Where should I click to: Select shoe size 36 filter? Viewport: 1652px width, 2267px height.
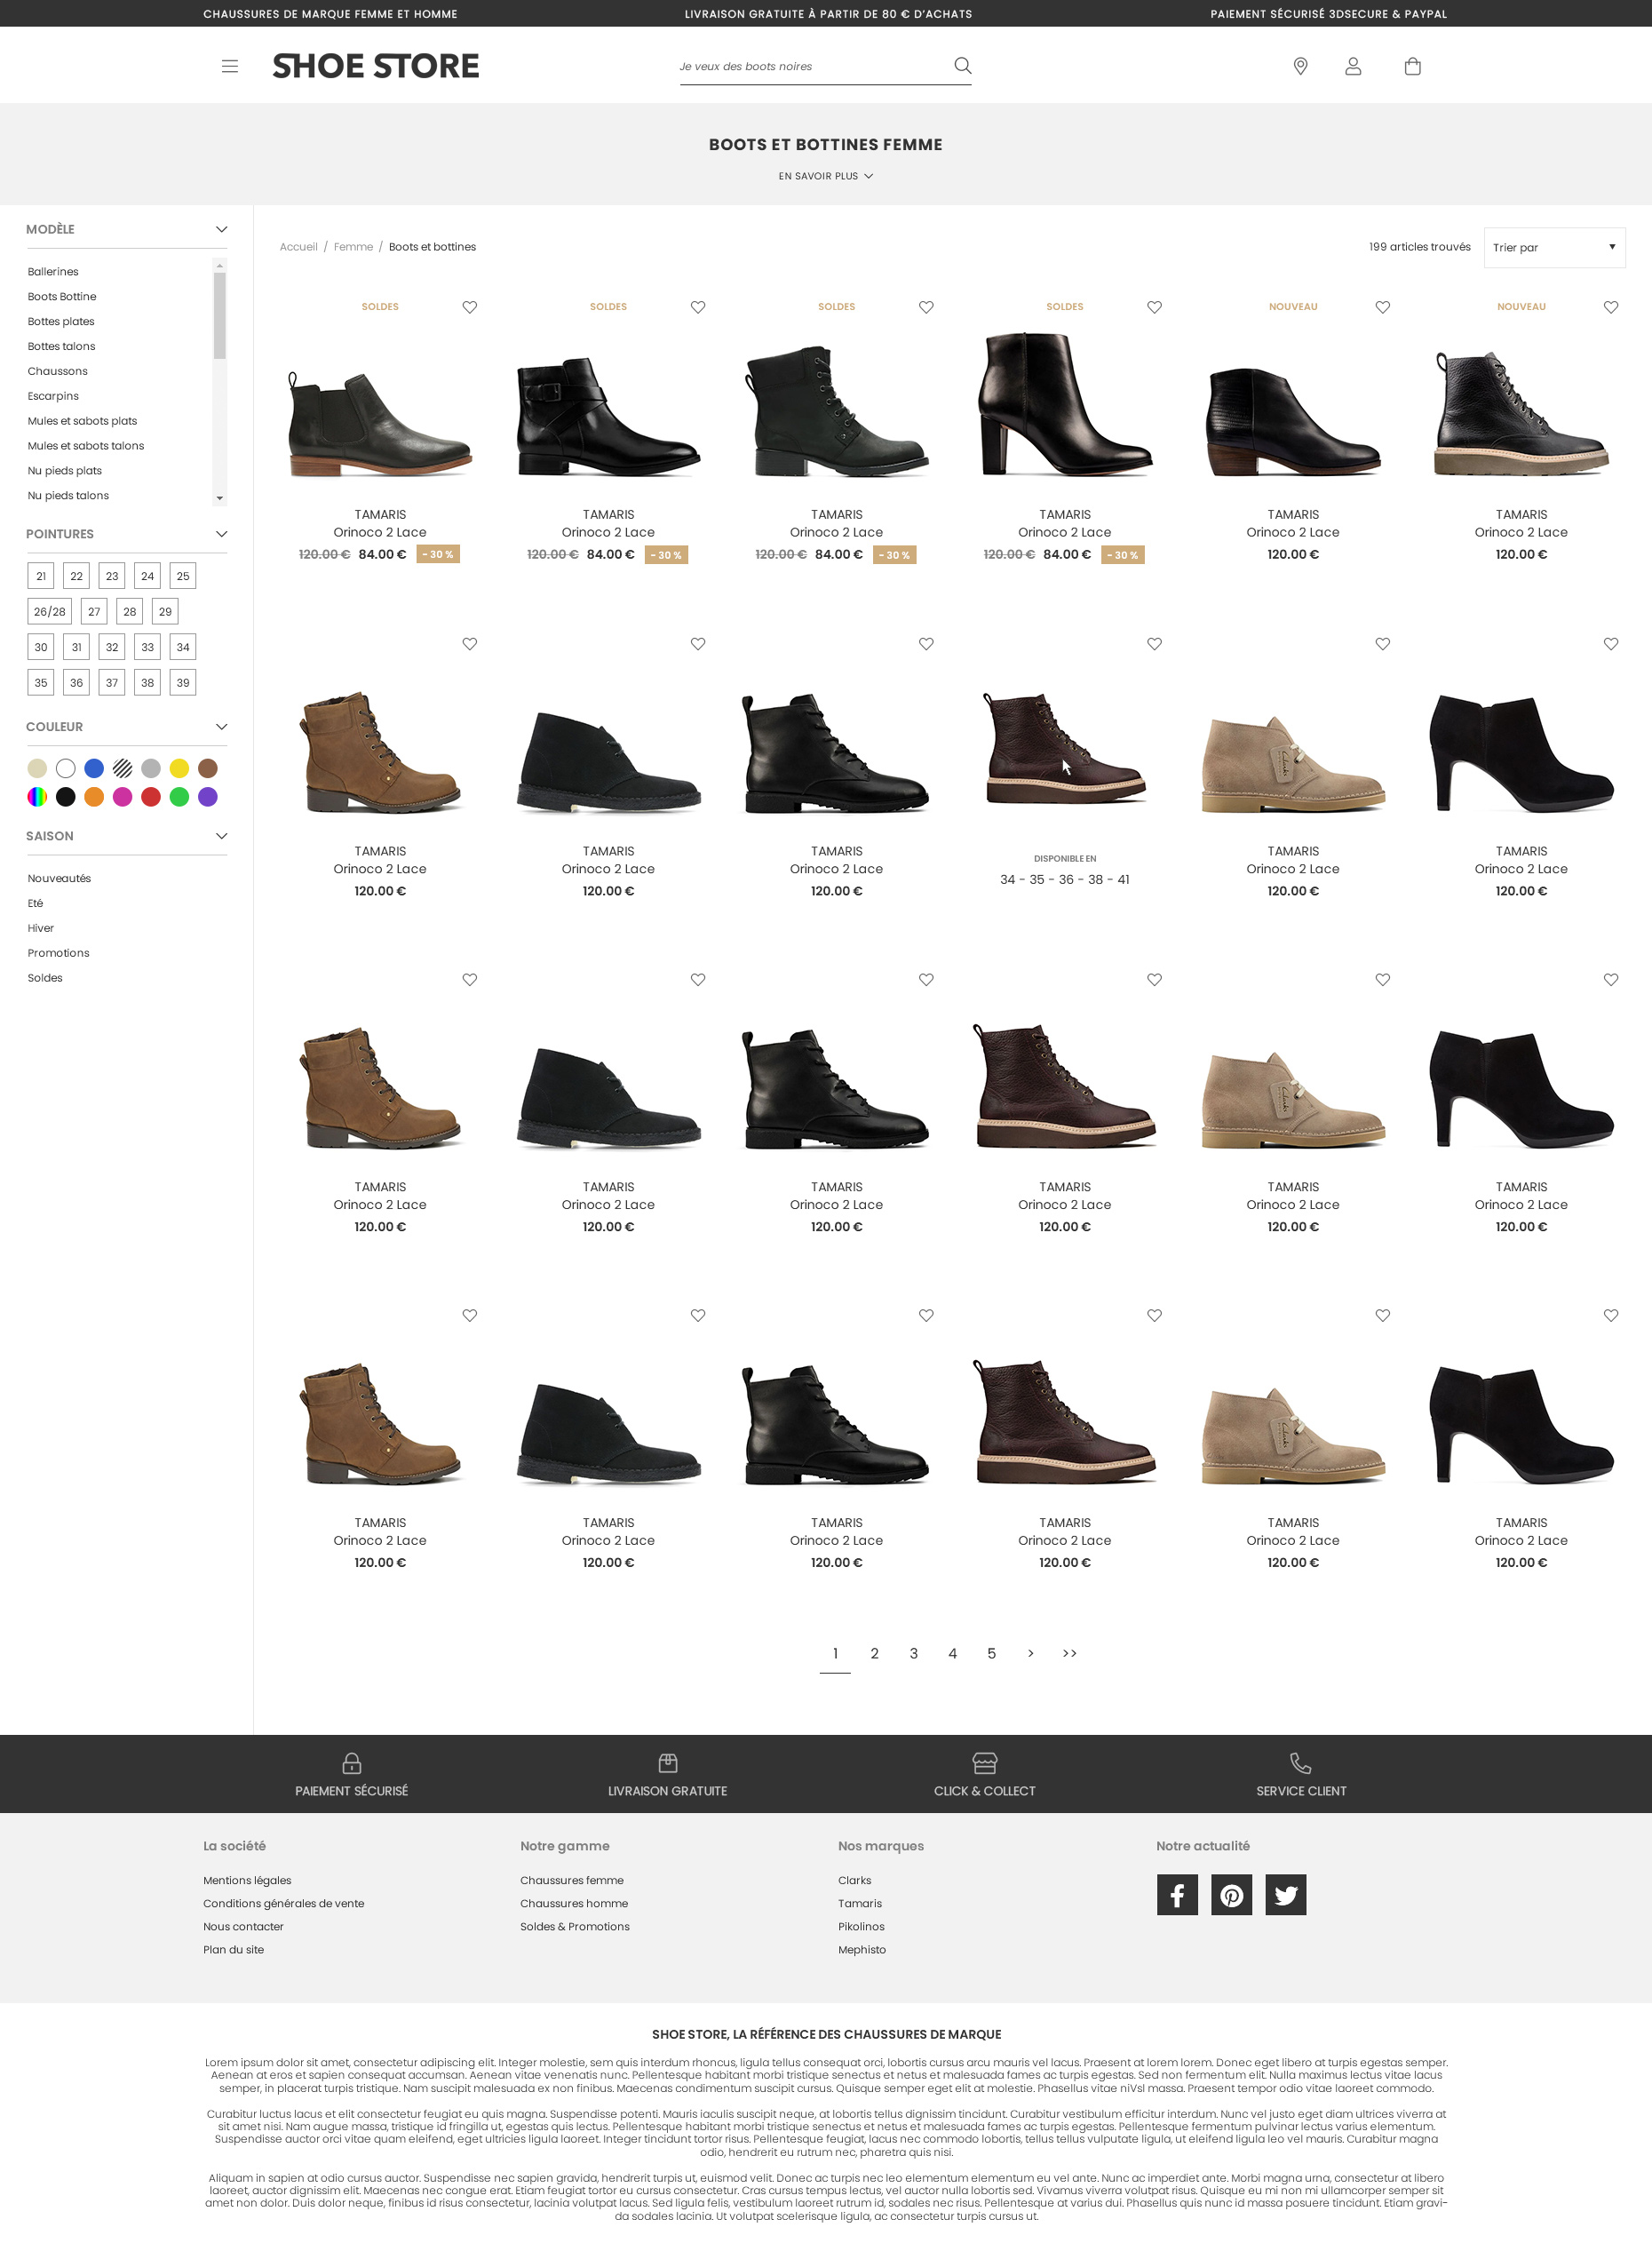pos(76,683)
